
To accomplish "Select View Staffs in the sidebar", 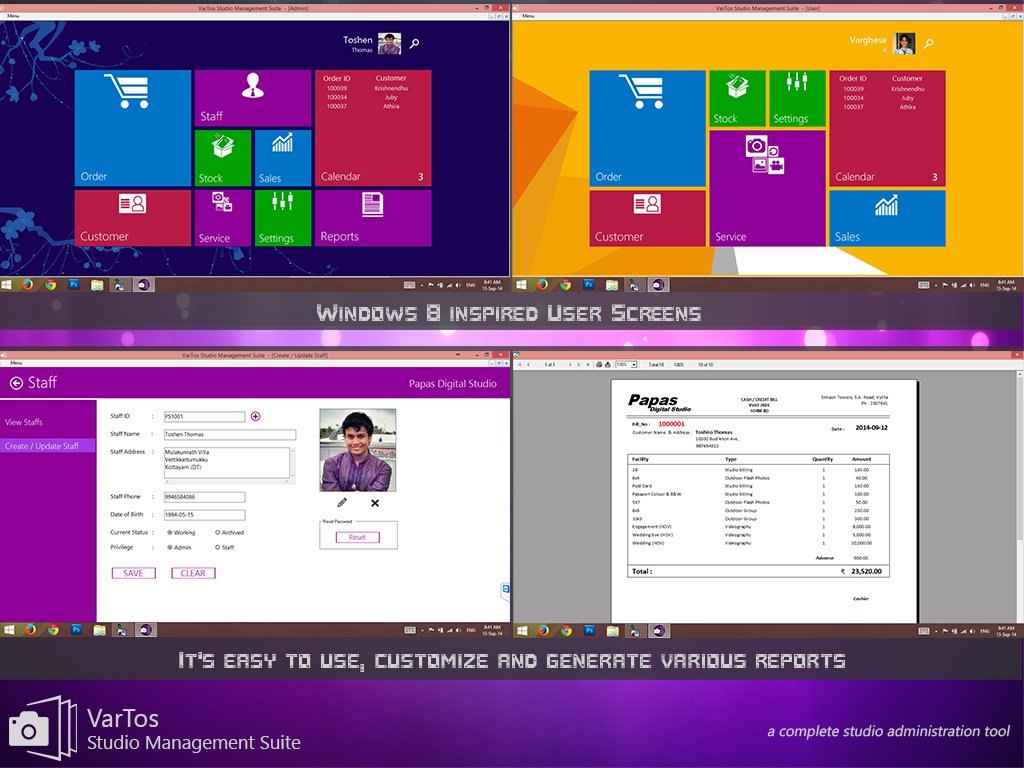I will pos(24,422).
